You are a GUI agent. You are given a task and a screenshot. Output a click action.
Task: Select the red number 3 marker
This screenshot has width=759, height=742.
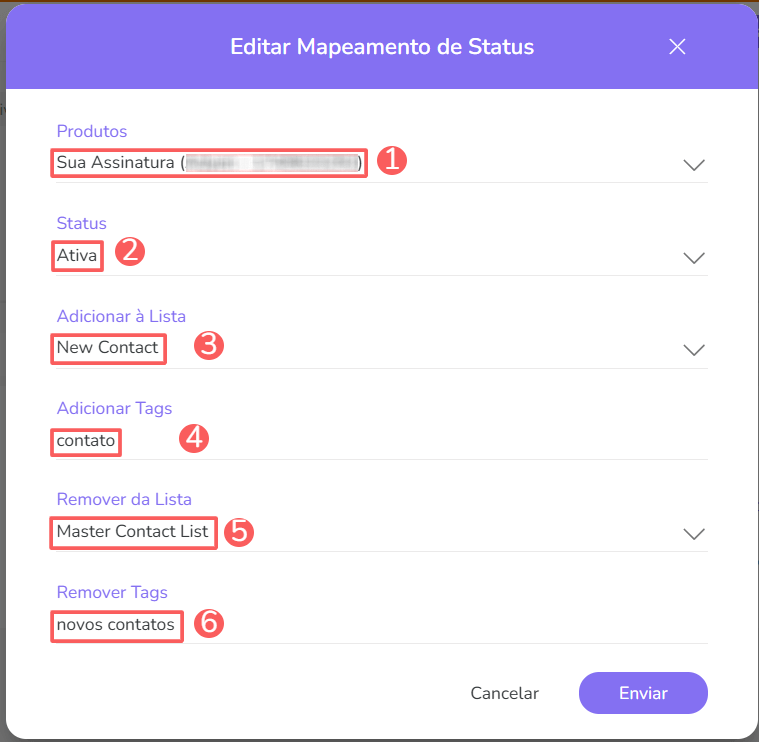(207, 345)
